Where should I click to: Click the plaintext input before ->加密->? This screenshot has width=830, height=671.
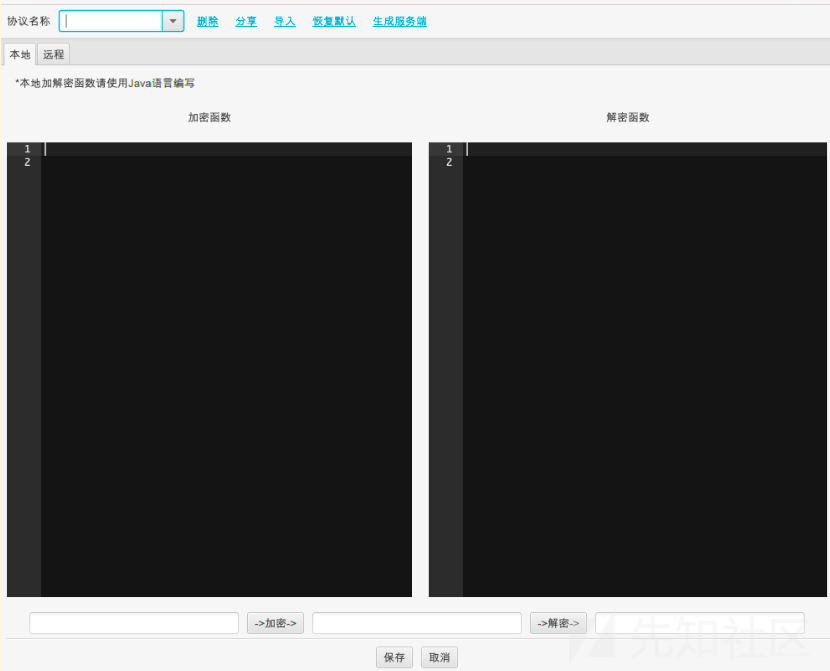(x=134, y=623)
